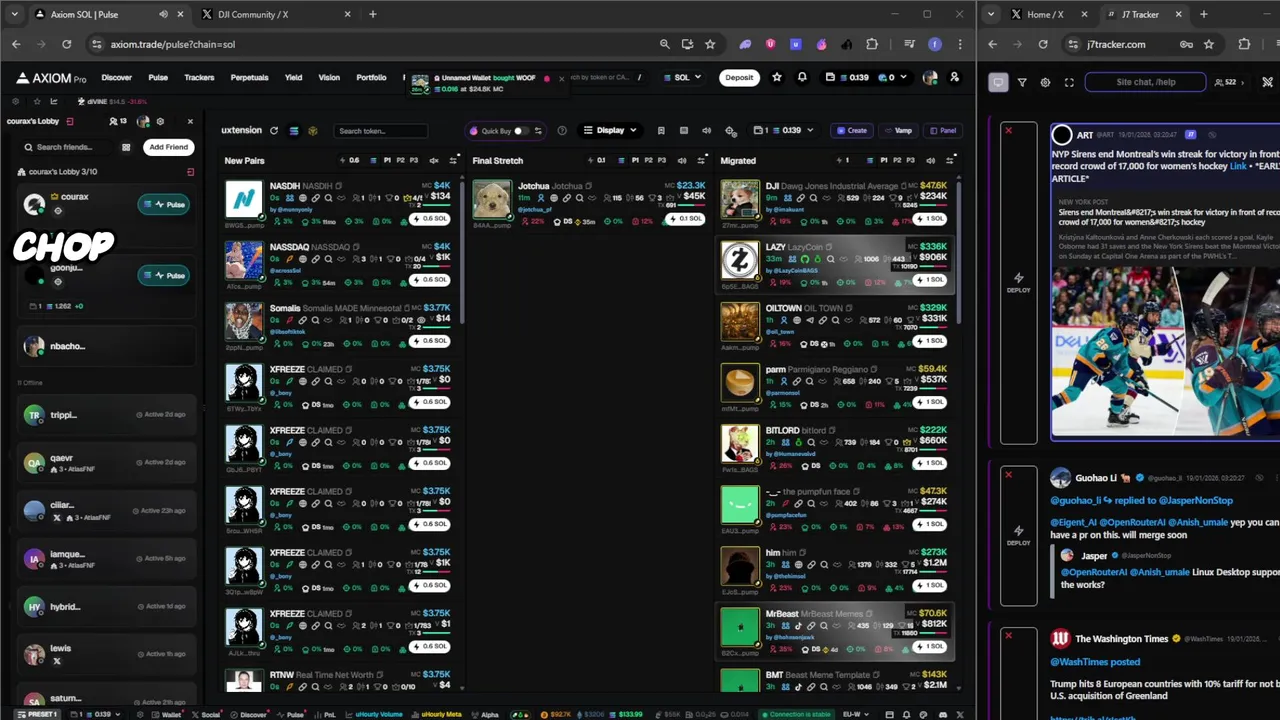The width and height of the screenshot is (1280, 720).
Task: Open the notifications bell in Axiom header
Action: click(x=802, y=77)
